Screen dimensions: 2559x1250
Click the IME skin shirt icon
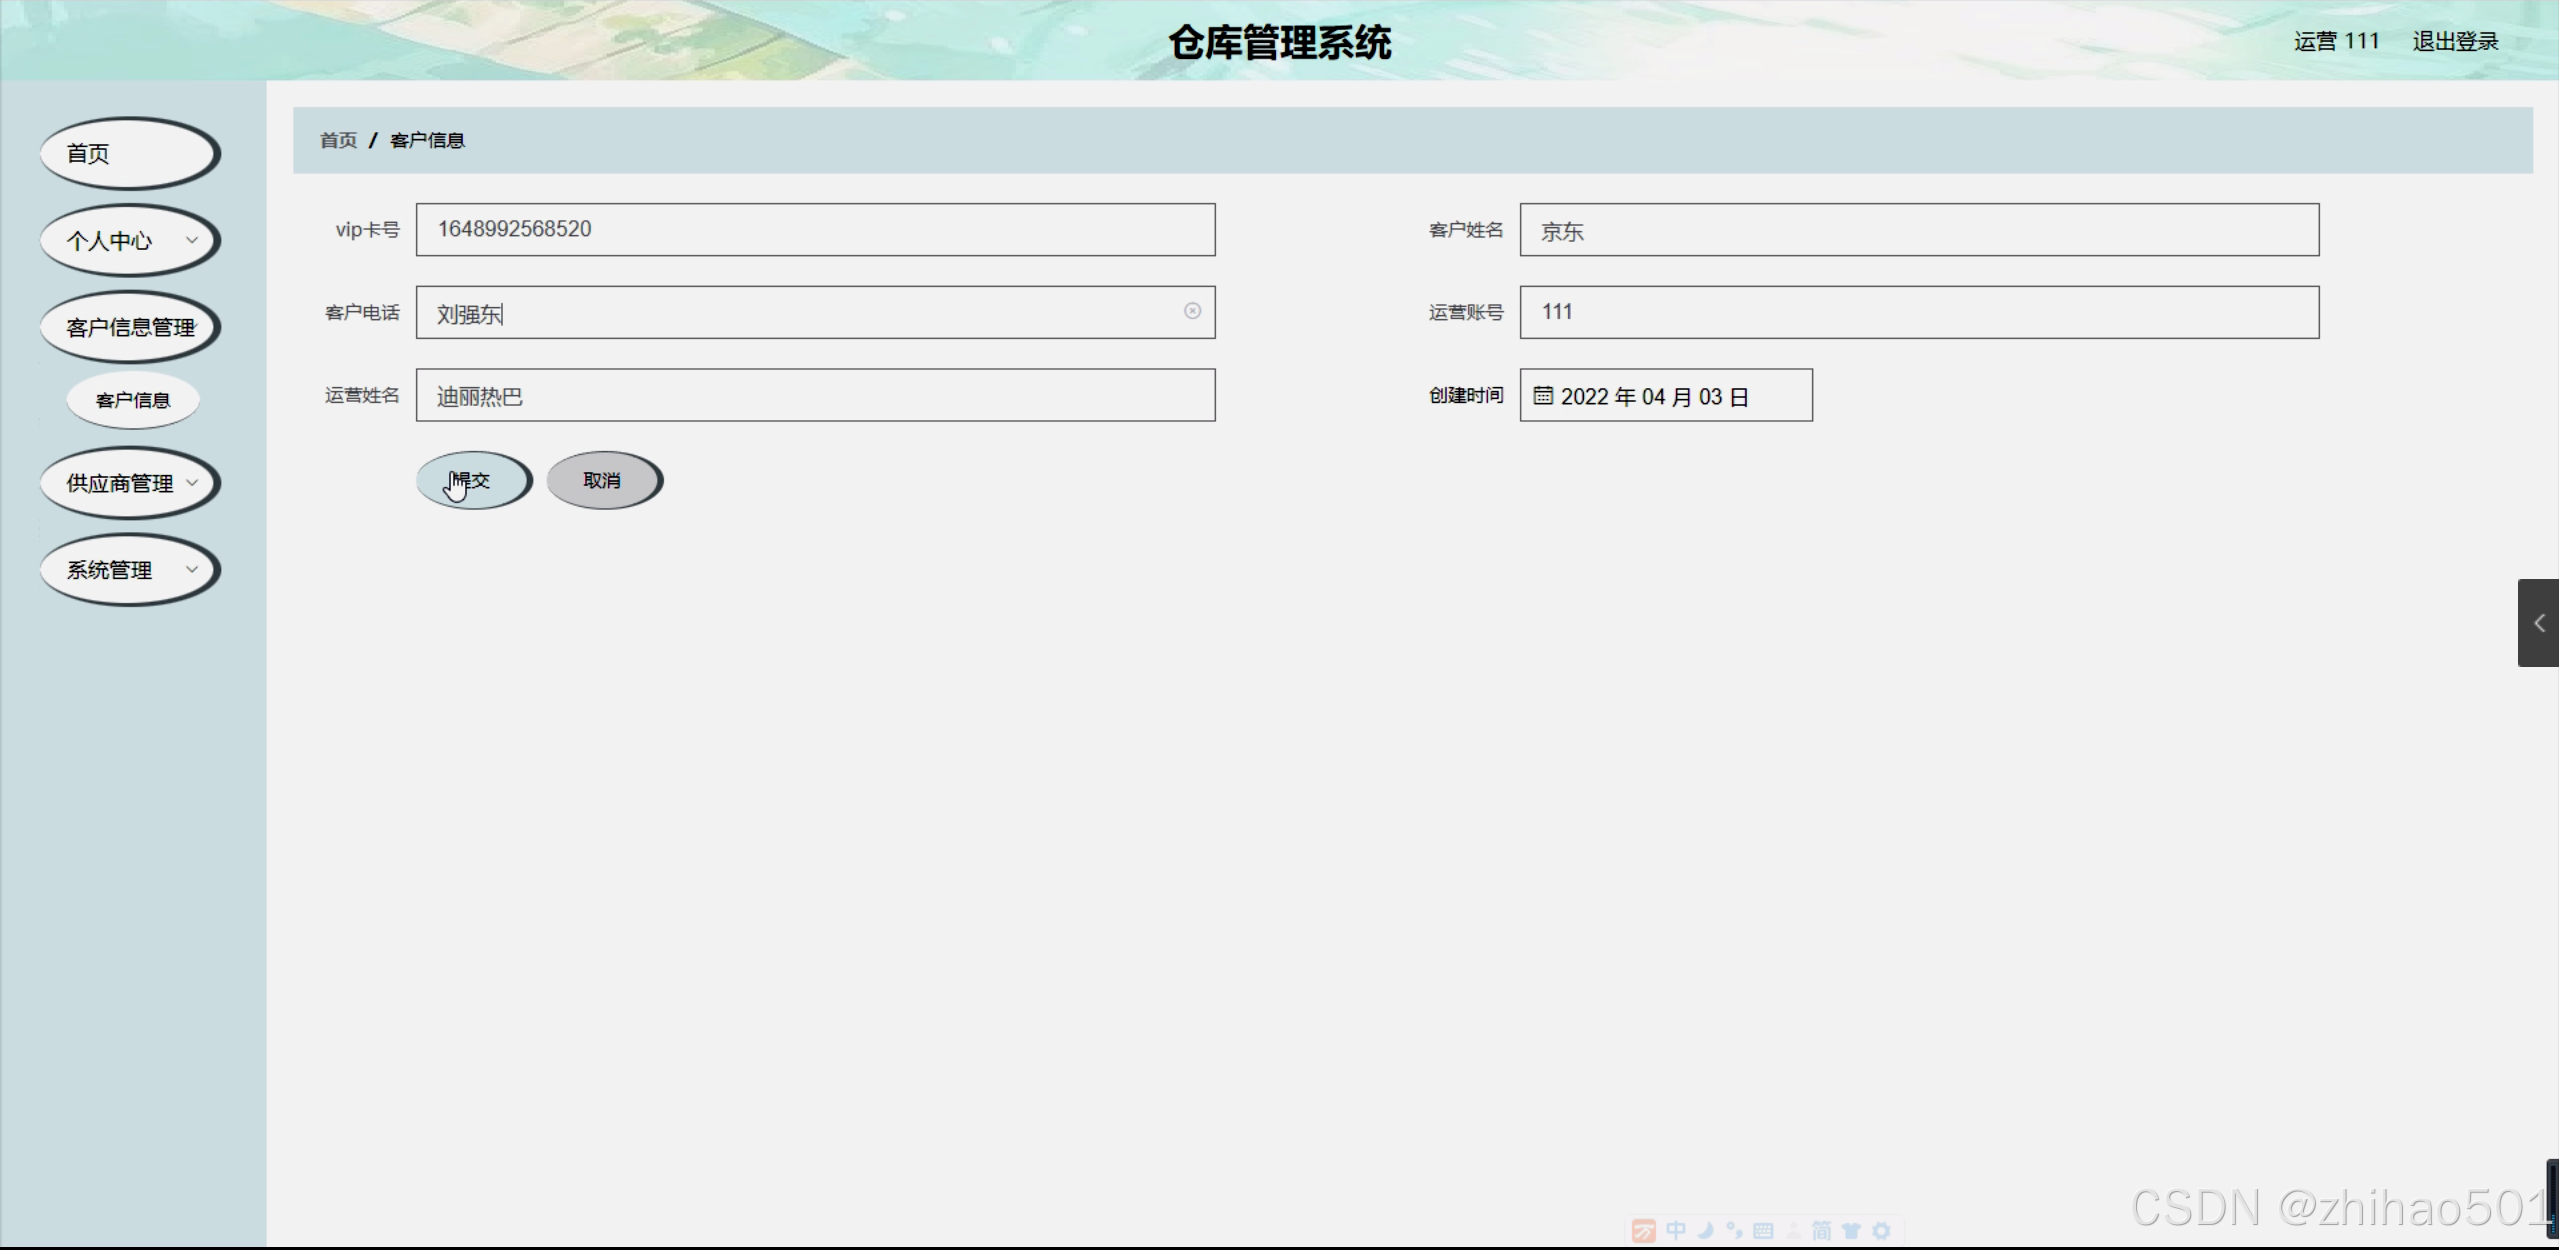(x=1851, y=1231)
